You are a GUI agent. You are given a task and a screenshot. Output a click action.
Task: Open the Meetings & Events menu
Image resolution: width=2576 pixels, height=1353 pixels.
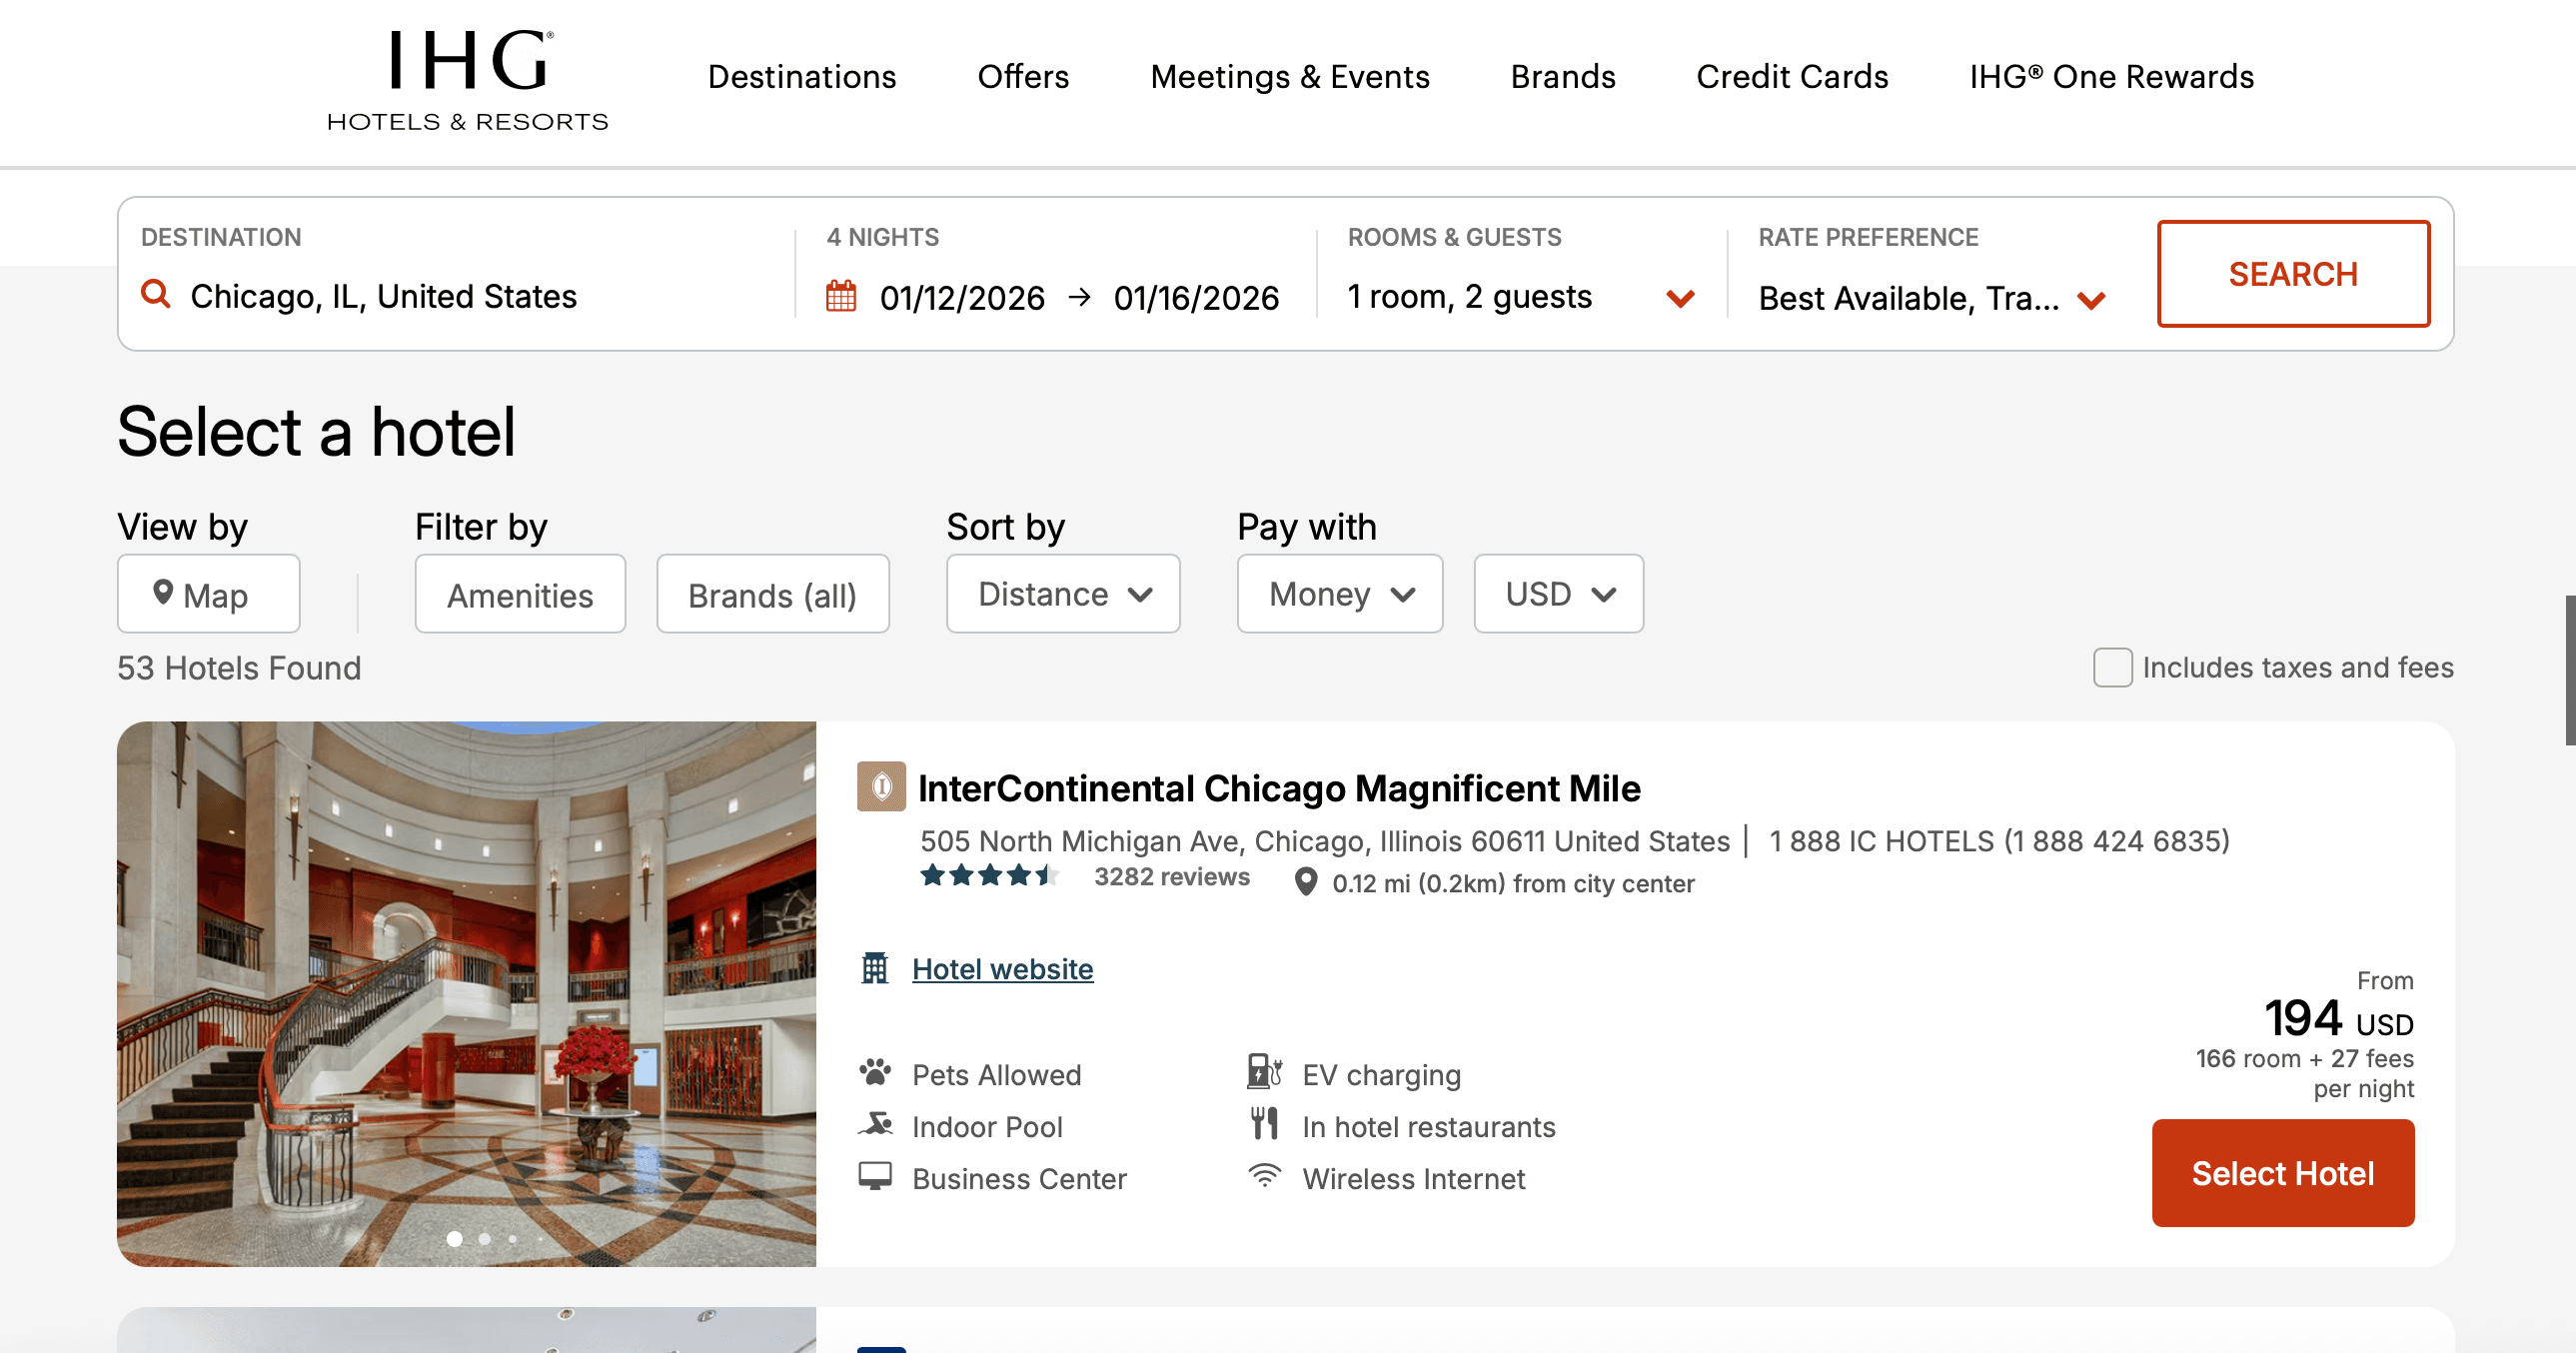(1289, 77)
